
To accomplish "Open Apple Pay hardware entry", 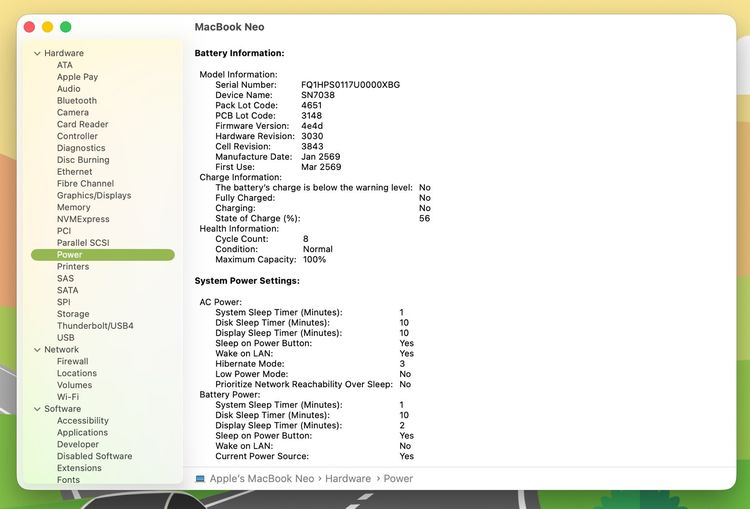I will click(x=77, y=77).
